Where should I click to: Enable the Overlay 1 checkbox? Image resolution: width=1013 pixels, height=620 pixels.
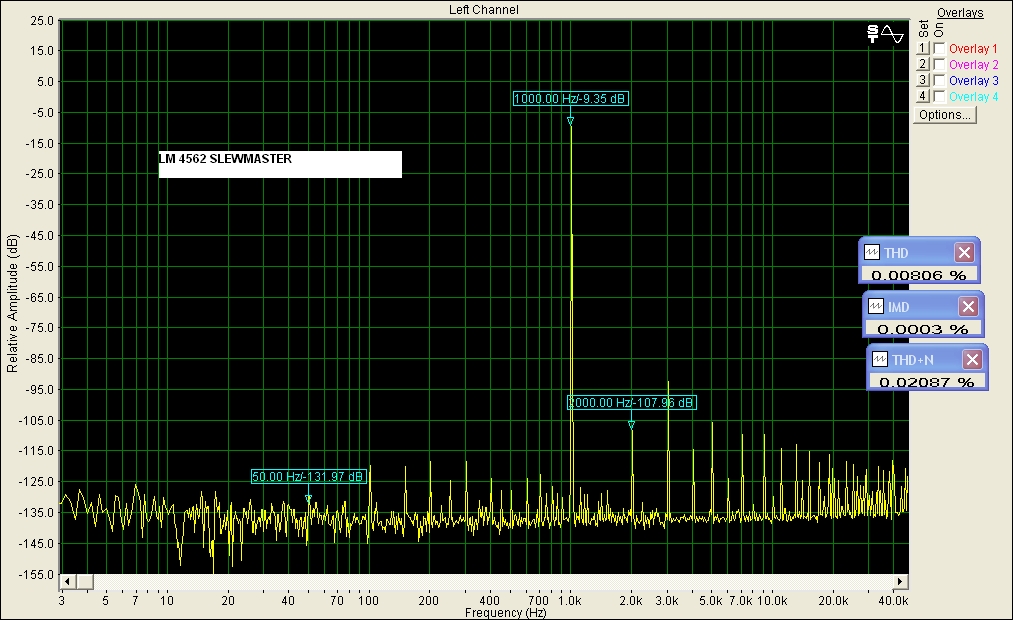939,48
